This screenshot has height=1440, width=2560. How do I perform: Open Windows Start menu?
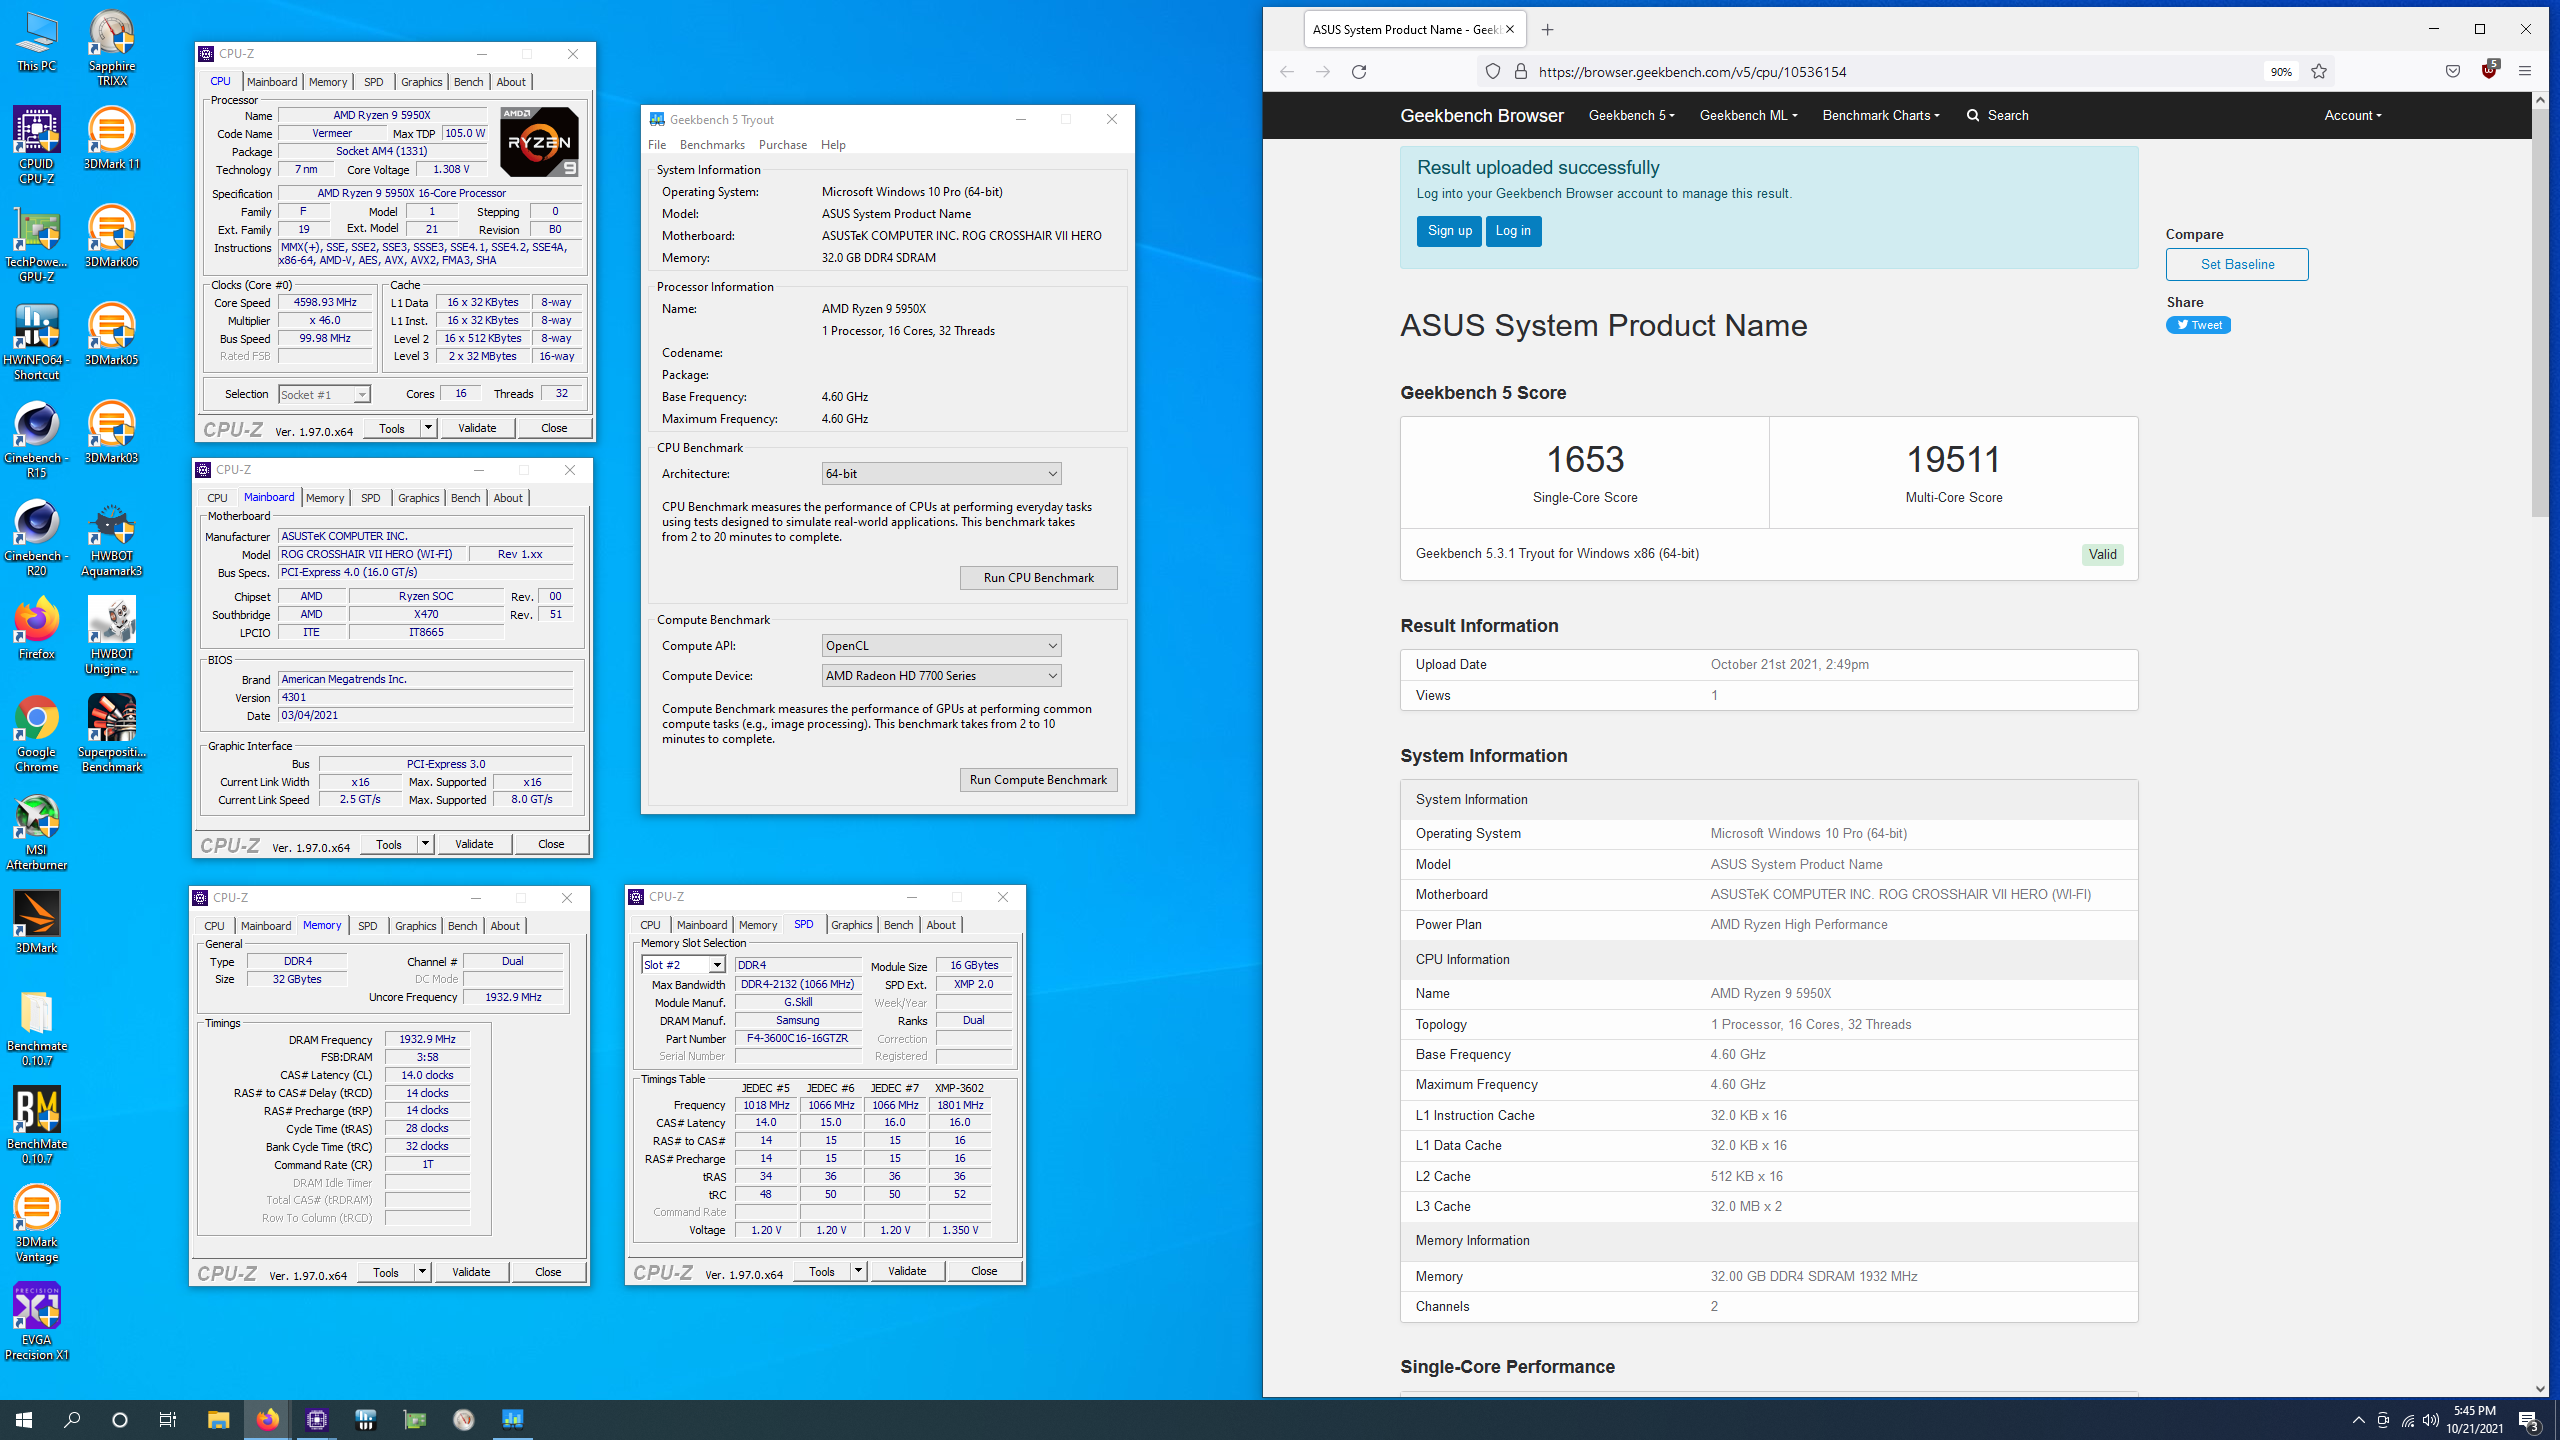tap(24, 1419)
